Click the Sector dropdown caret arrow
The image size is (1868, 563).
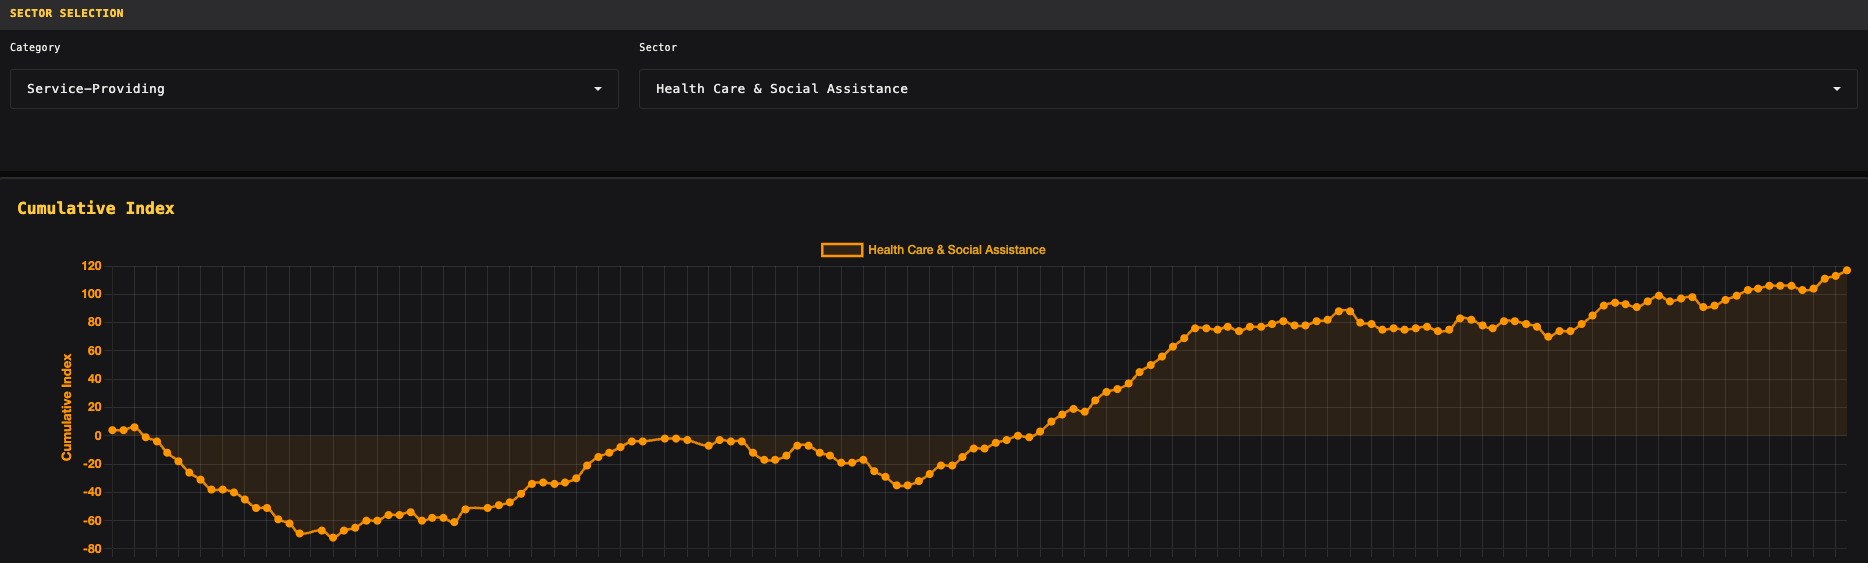point(1836,89)
